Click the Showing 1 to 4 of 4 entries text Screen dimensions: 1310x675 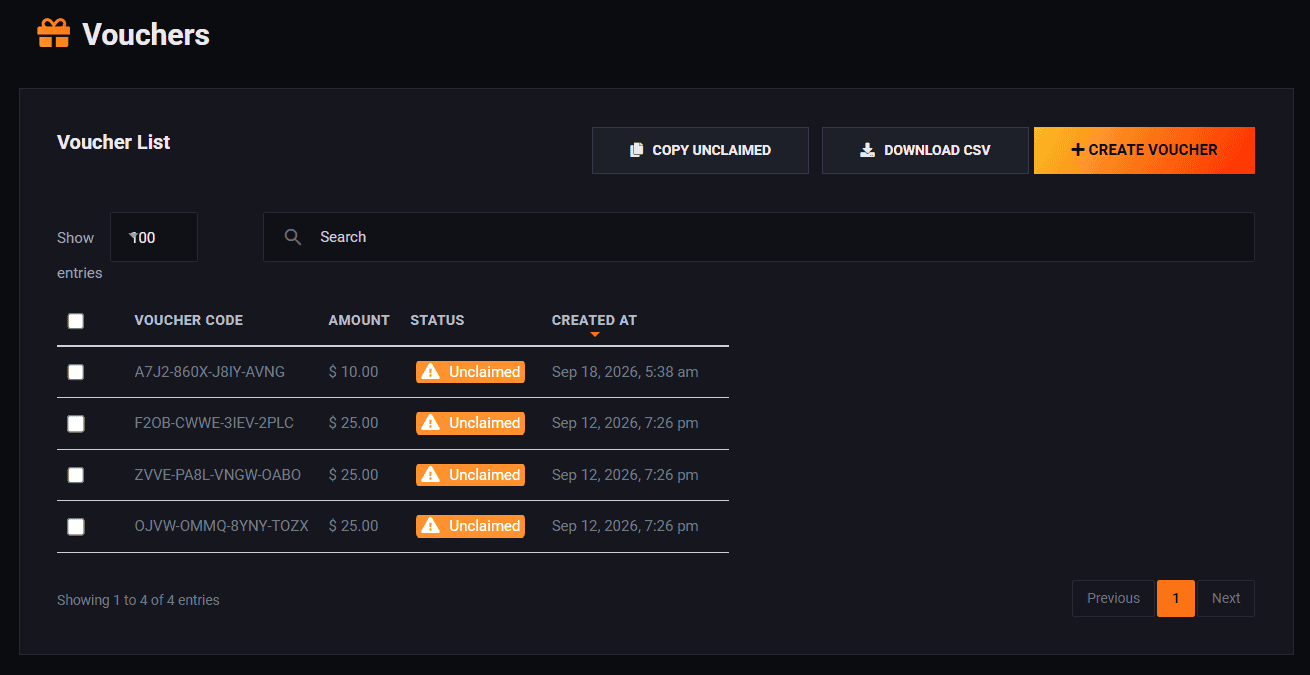[x=138, y=600]
